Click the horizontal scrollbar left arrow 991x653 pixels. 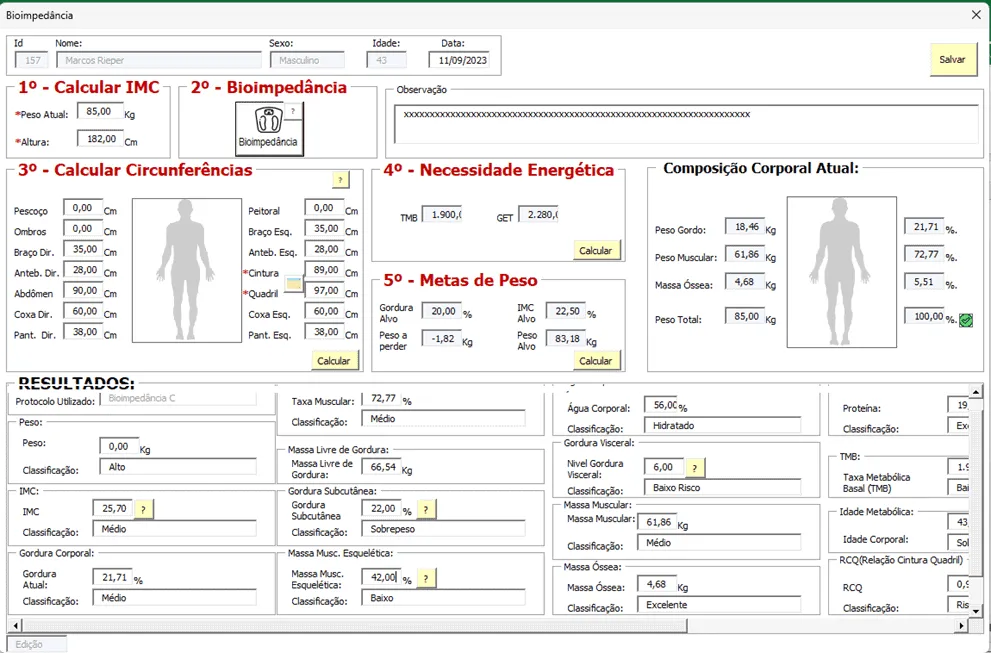click(x=14, y=626)
